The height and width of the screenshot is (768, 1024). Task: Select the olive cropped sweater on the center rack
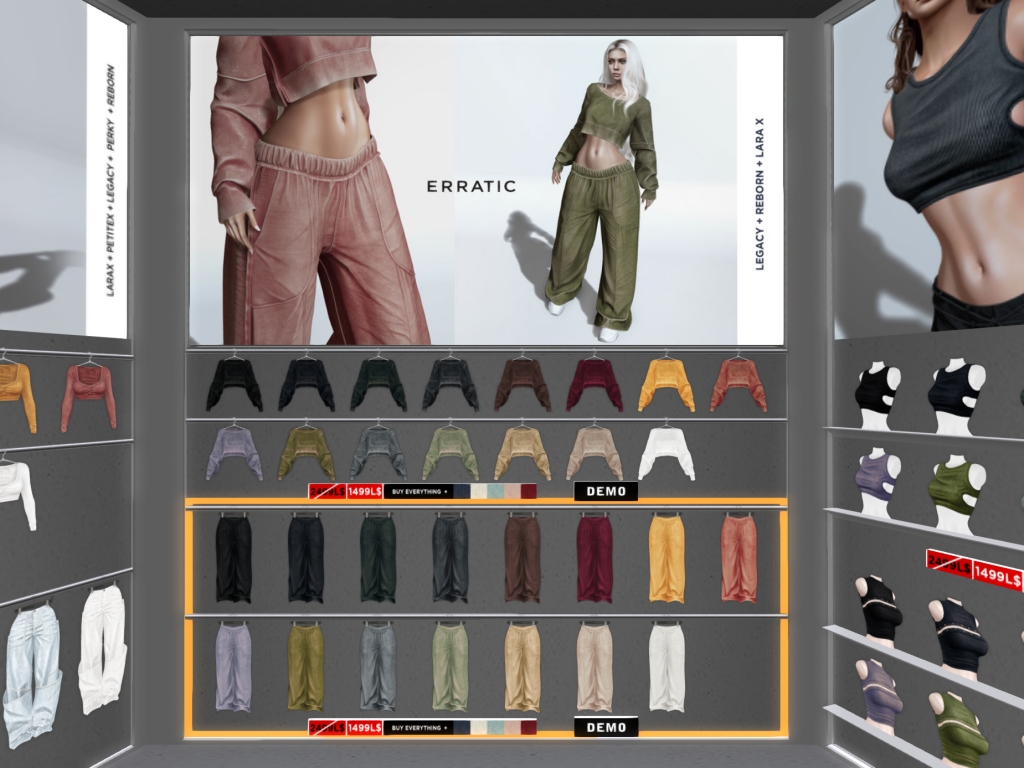(306, 453)
